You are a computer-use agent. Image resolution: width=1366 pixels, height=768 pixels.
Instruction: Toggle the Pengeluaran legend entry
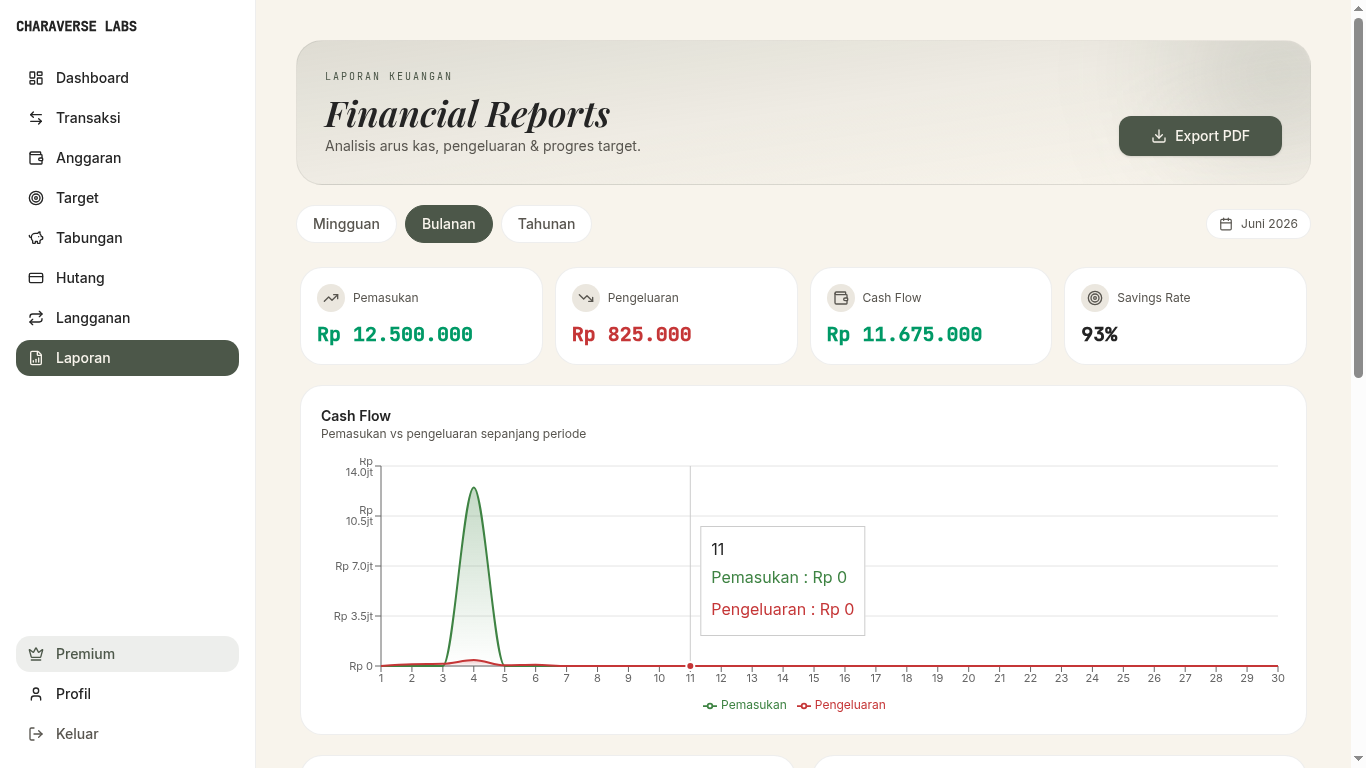click(x=841, y=705)
